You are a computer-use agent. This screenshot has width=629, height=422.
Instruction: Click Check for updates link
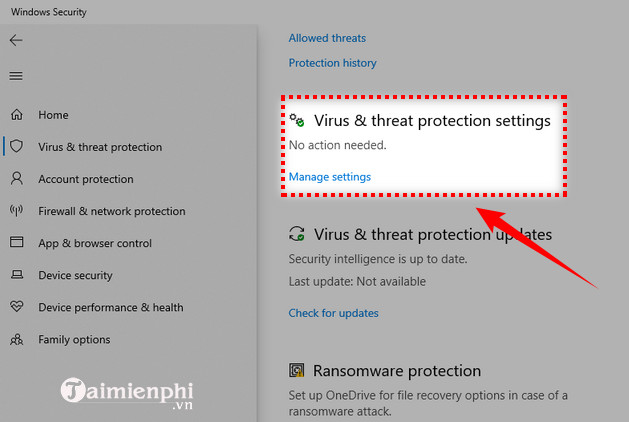333,313
